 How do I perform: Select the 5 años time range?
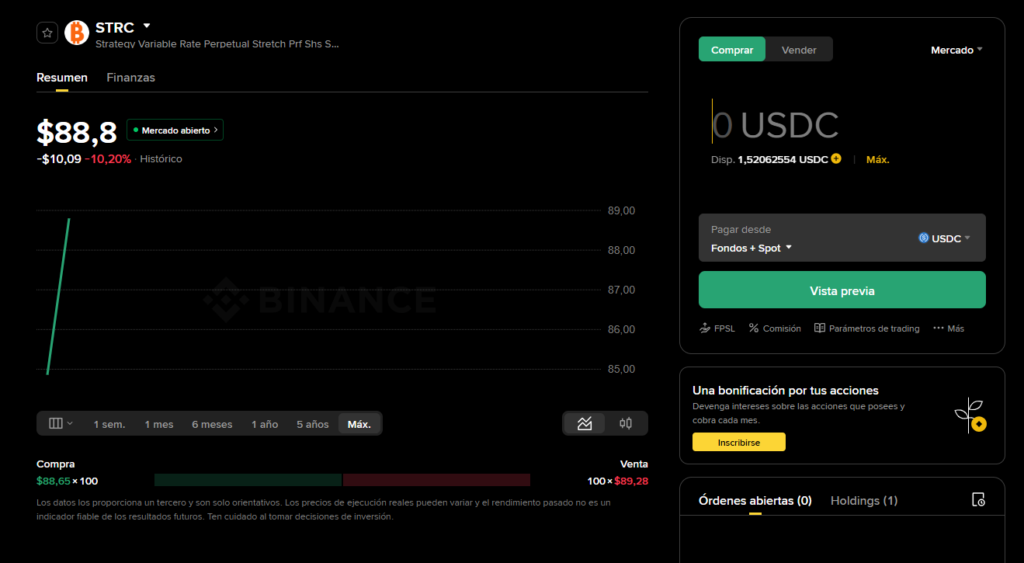[312, 425]
